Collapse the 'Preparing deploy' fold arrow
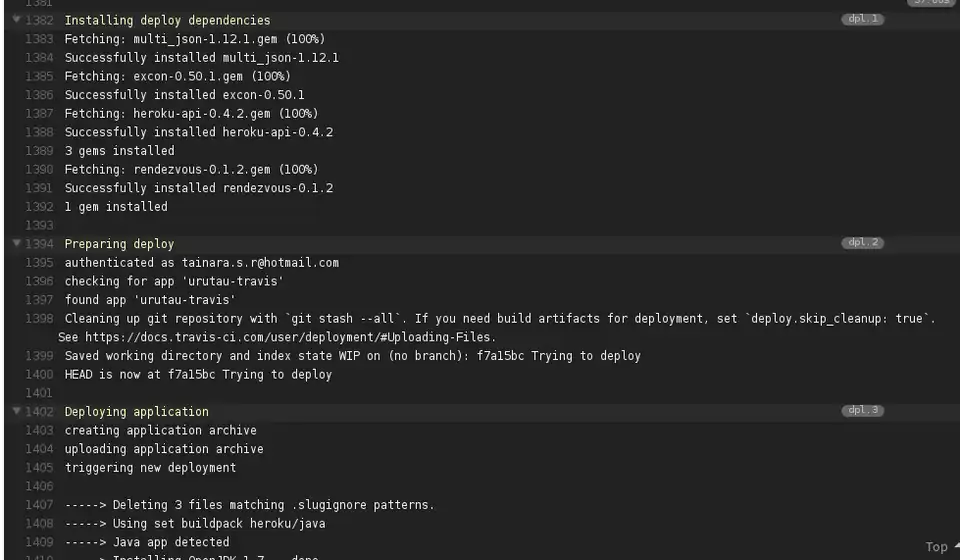 tap(16, 244)
